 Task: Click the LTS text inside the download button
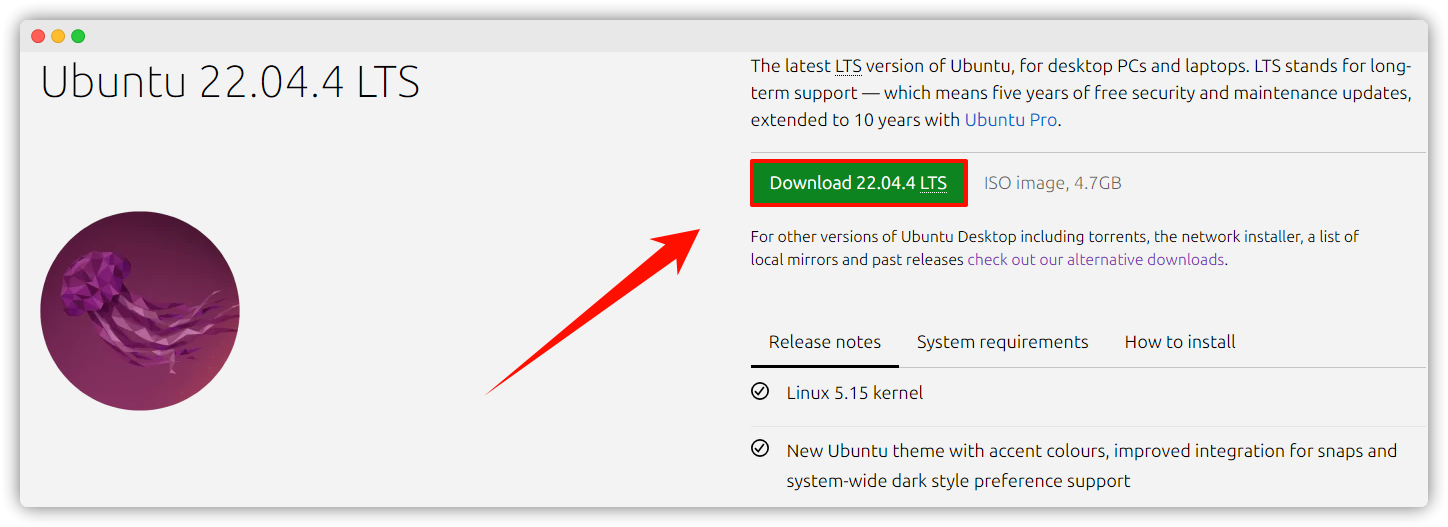933,184
